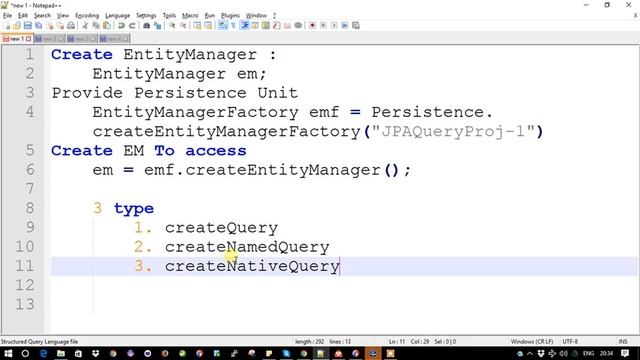Open the Windows Start menu
This screenshot has height=360, width=640.
8,353
